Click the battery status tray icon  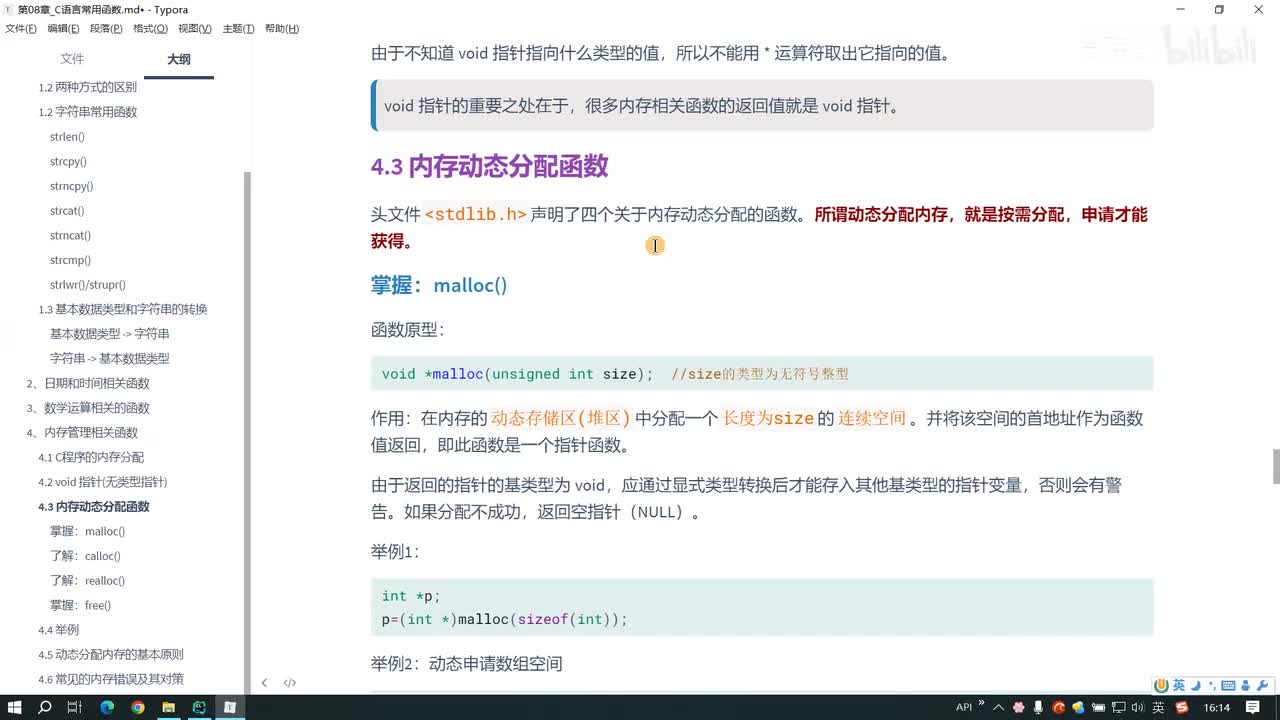pos(1099,707)
